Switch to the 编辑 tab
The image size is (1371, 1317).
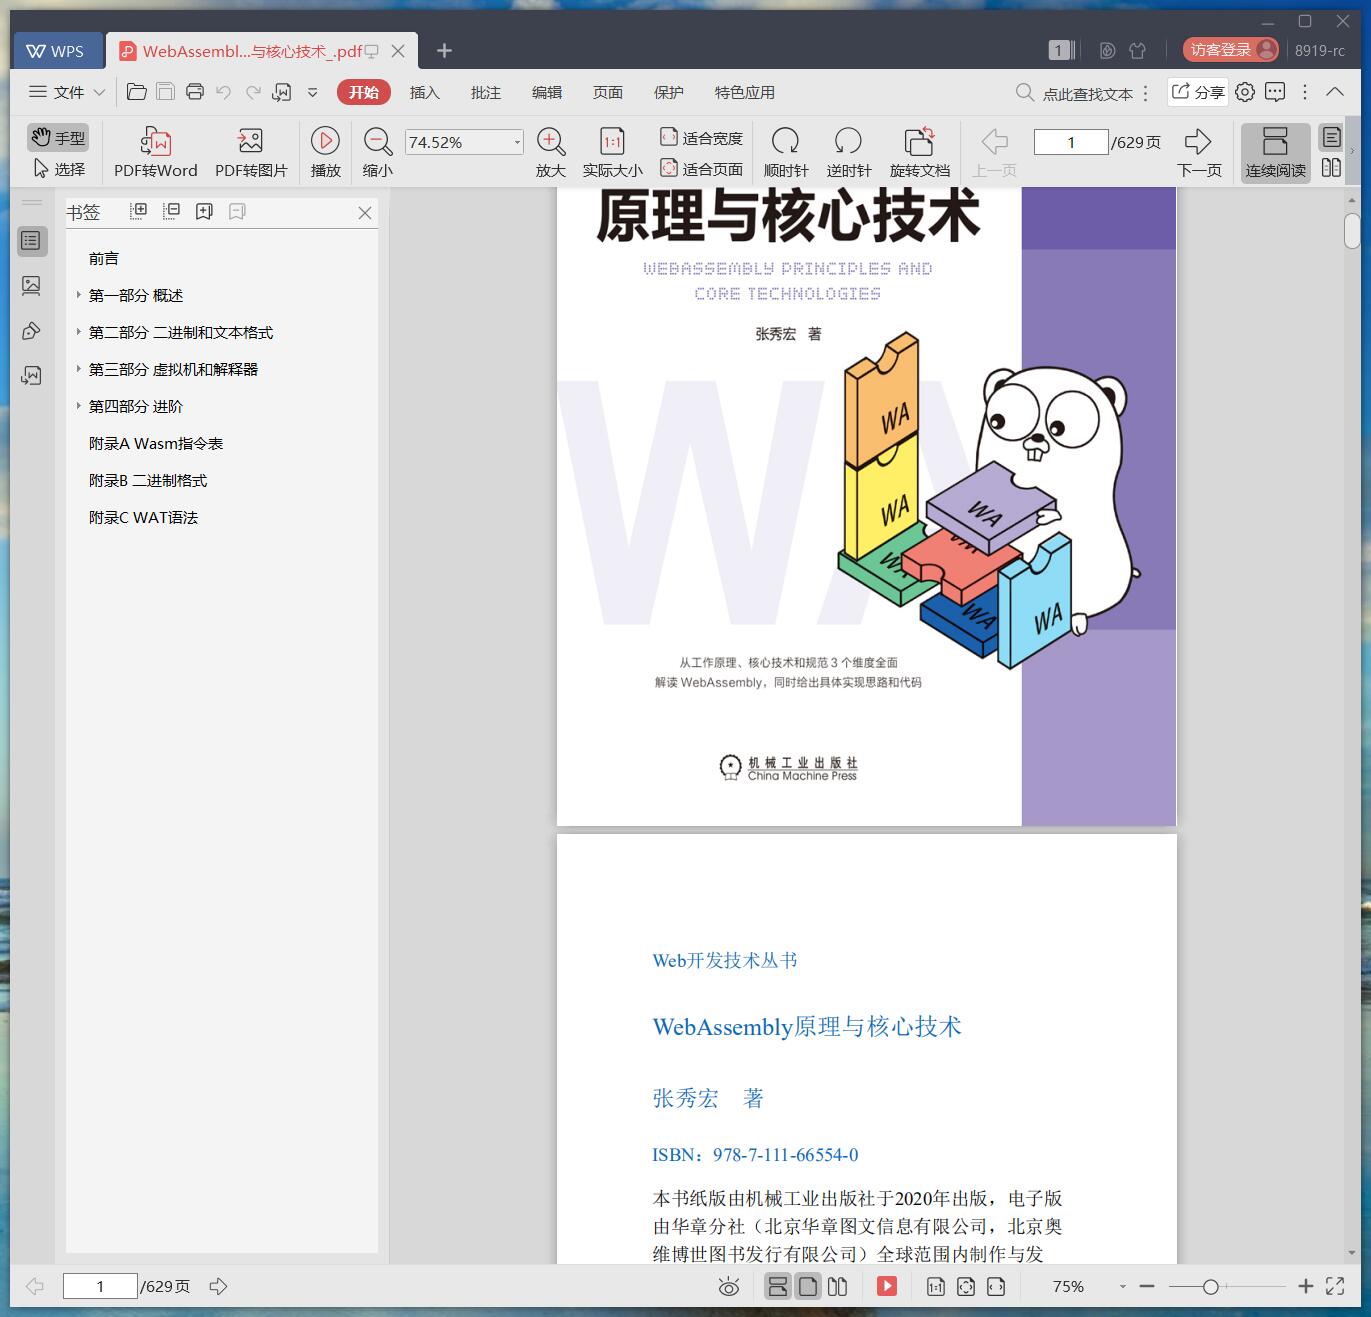click(x=546, y=92)
